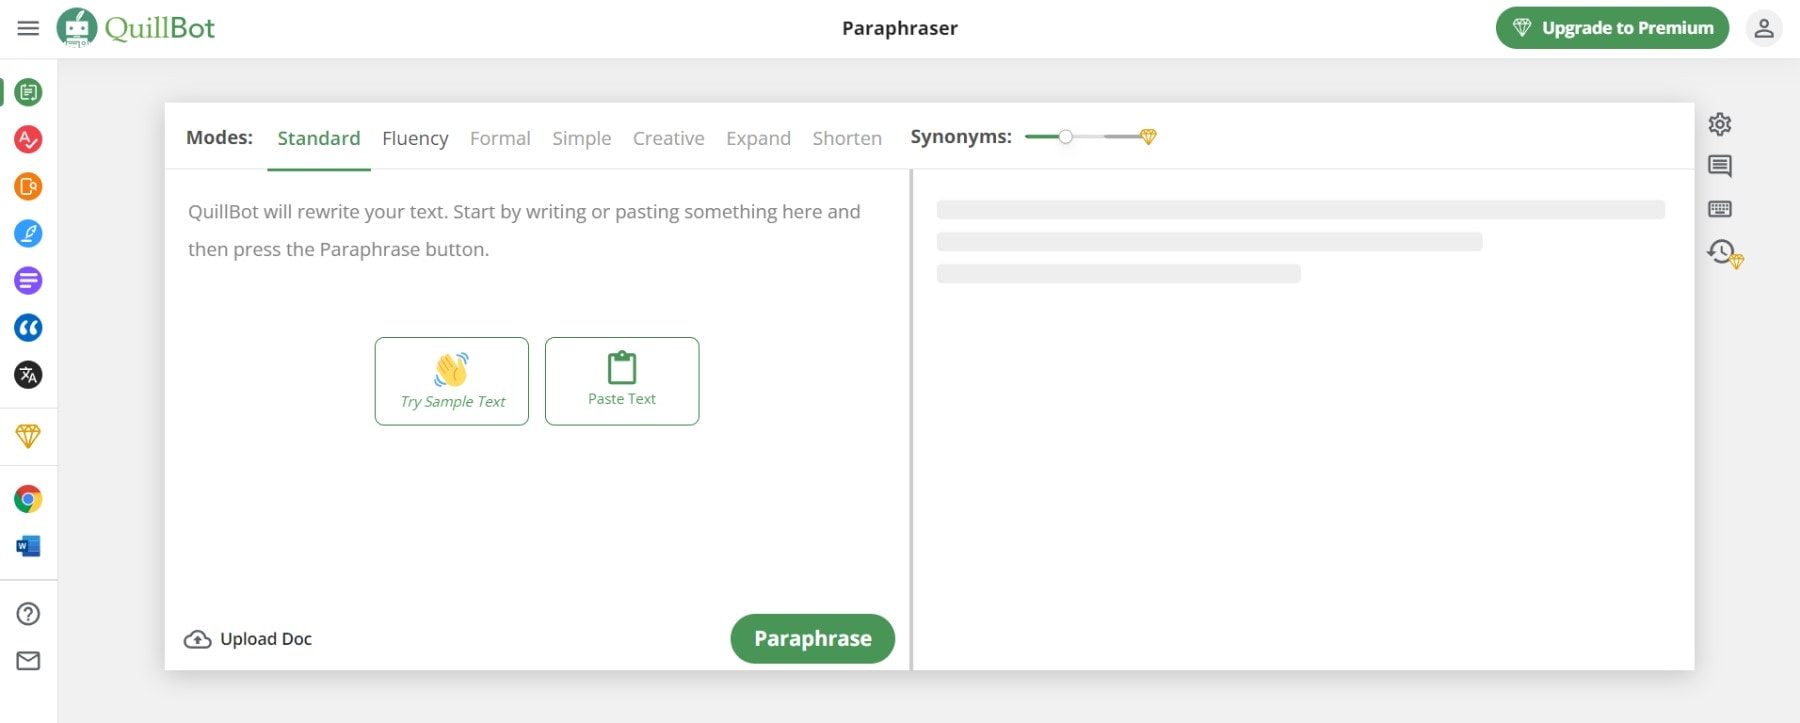Switch to Fluency mode tab
Image resolution: width=1800 pixels, height=723 pixels.
point(415,138)
